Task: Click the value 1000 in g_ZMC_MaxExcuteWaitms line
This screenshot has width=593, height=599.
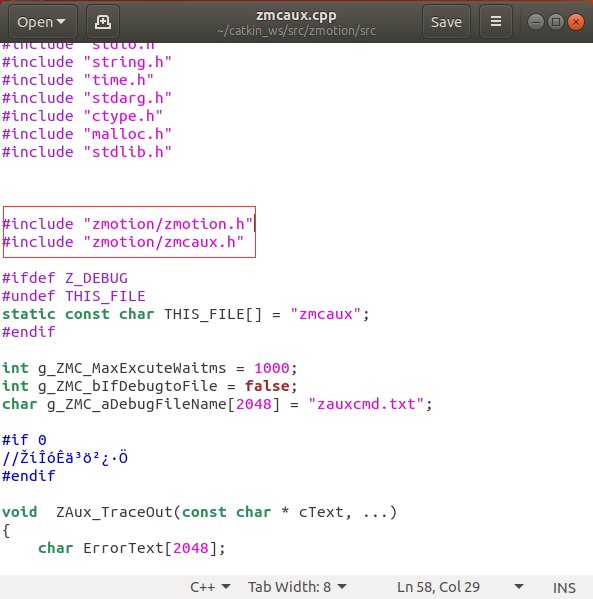Action: (x=272, y=368)
